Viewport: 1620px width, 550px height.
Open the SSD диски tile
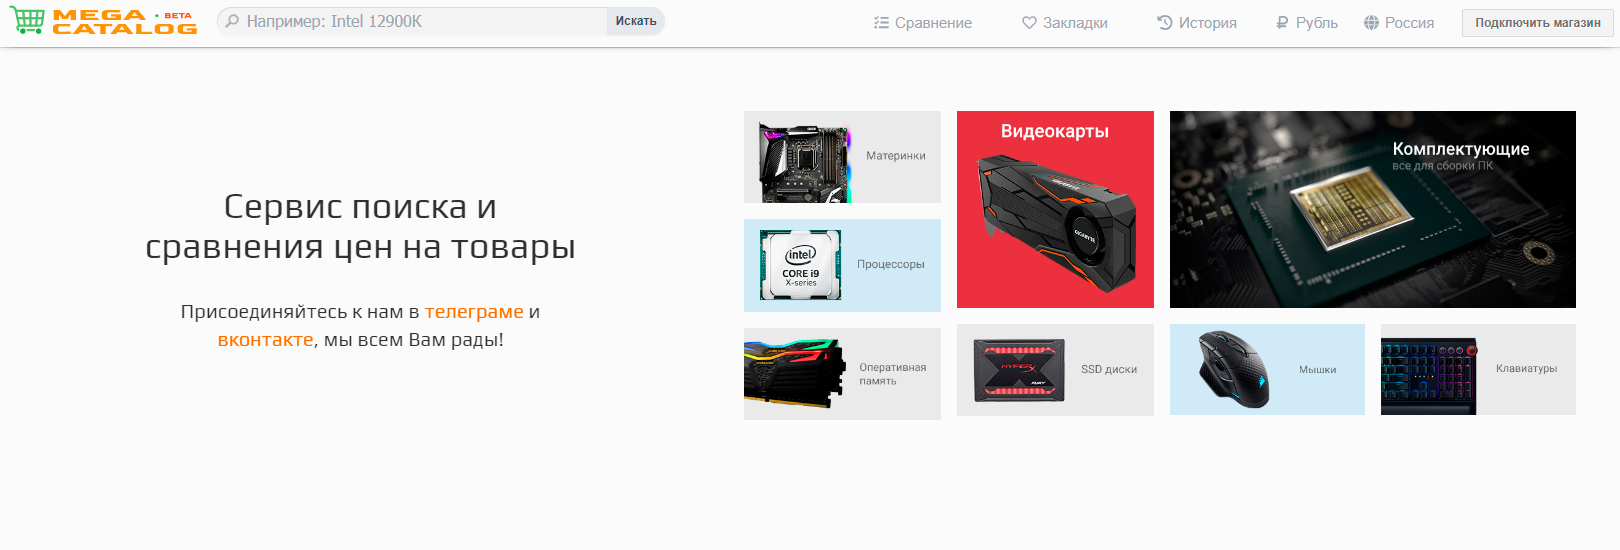tap(1055, 370)
